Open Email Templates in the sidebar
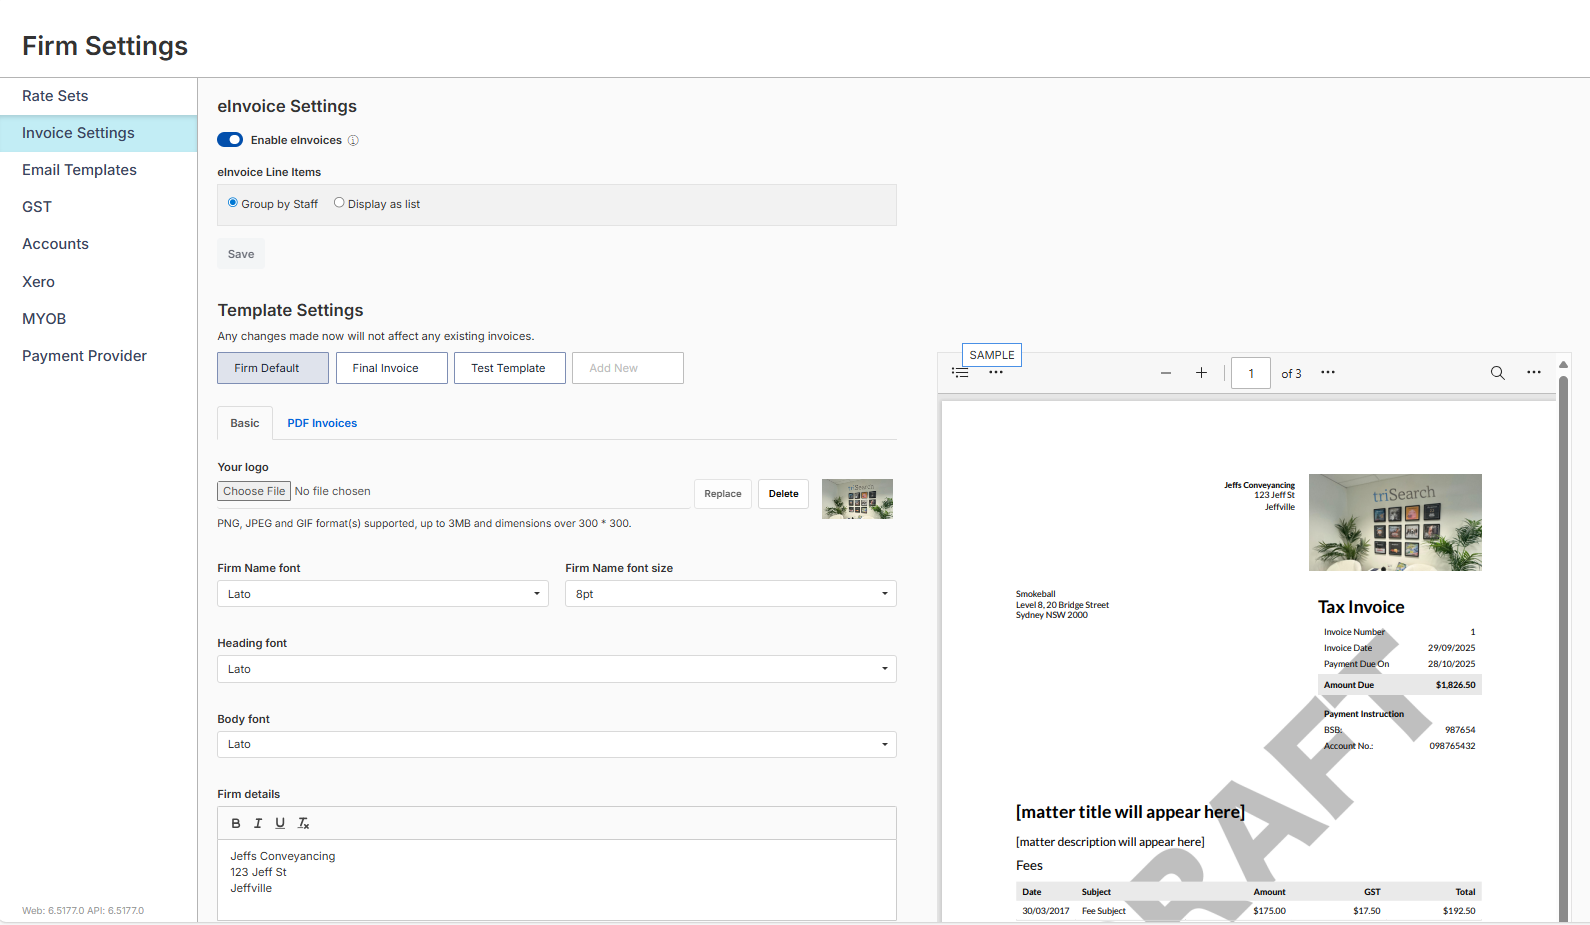 pyautogui.click(x=98, y=170)
